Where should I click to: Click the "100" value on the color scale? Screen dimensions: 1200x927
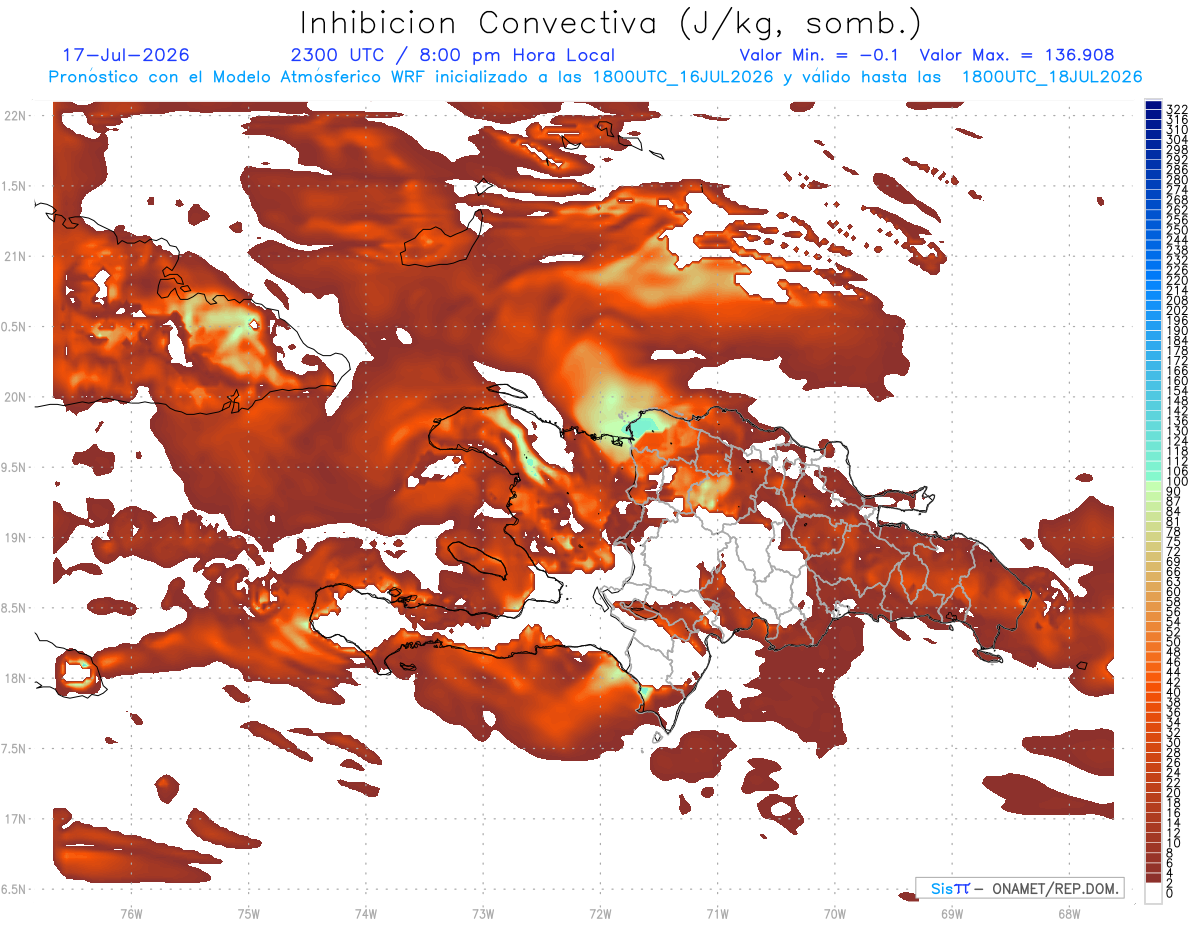point(1177,482)
